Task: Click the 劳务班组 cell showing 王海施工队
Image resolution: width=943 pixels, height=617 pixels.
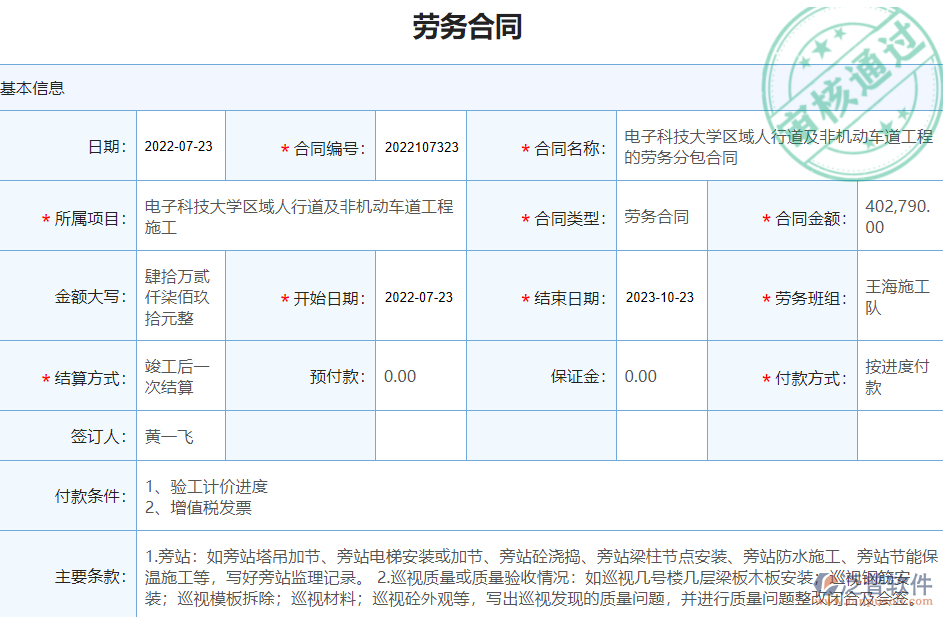Action: 897,296
